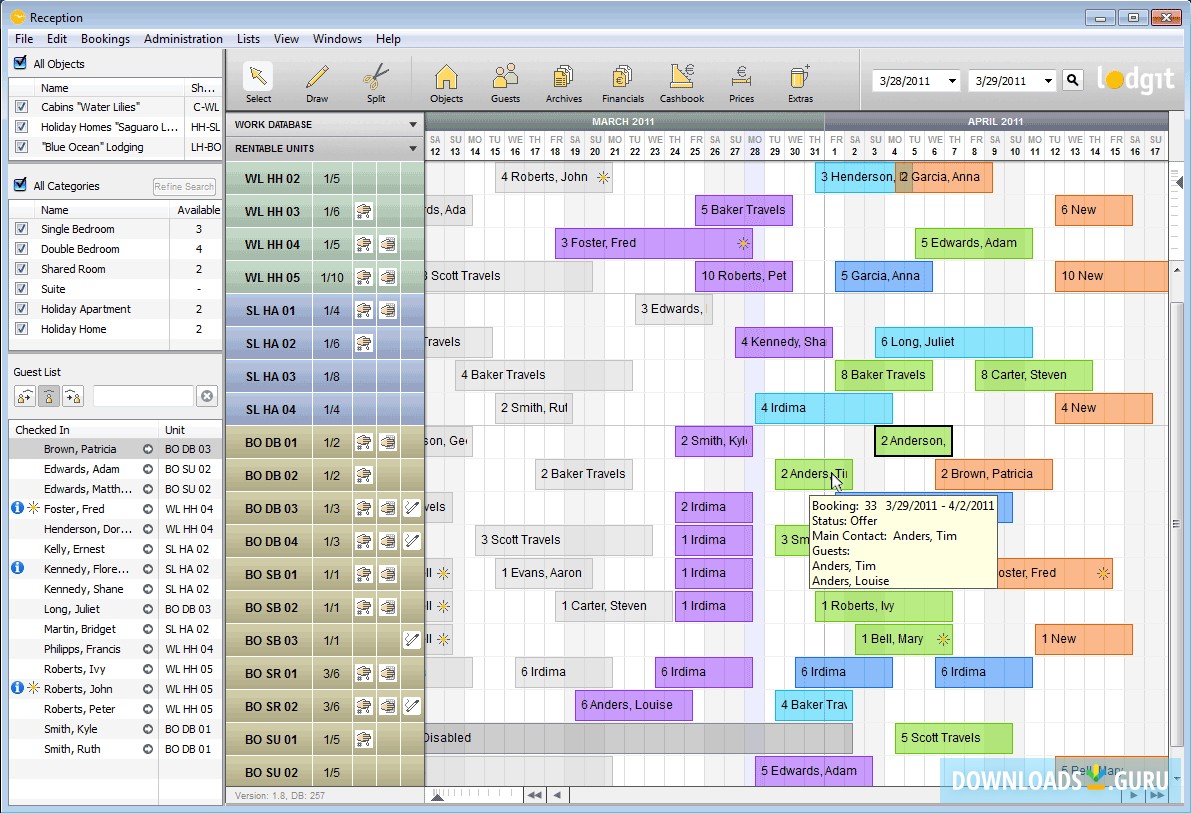Open the Financials module

click(x=622, y=80)
